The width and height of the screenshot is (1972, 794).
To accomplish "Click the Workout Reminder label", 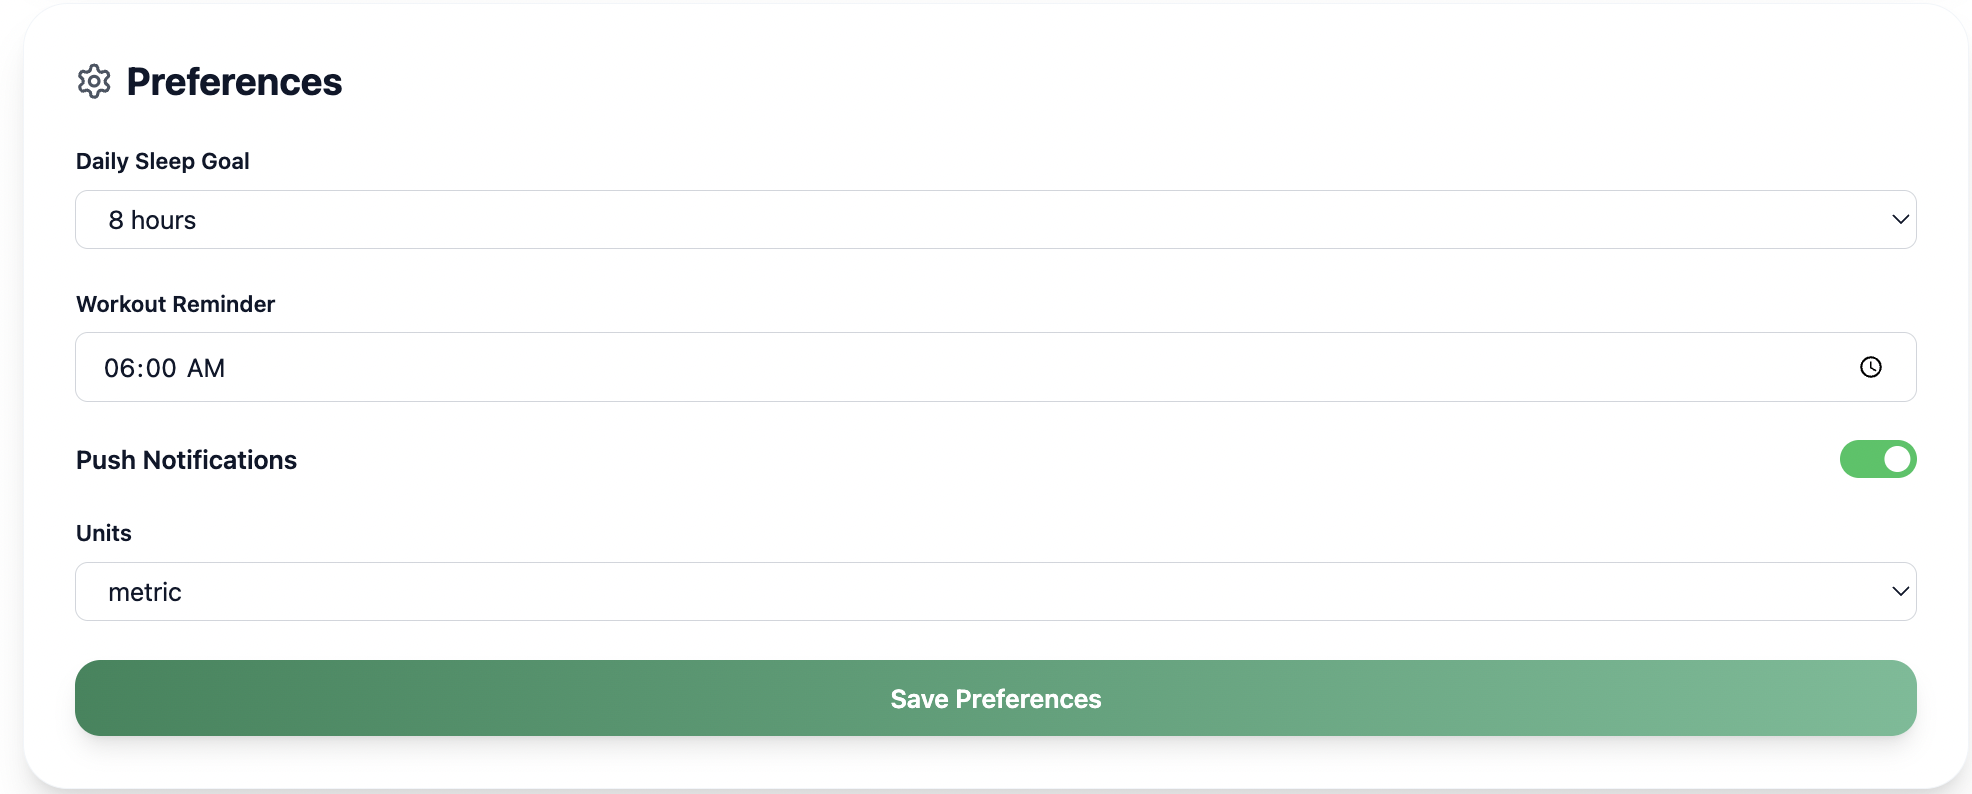I will [x=175, y=304].
